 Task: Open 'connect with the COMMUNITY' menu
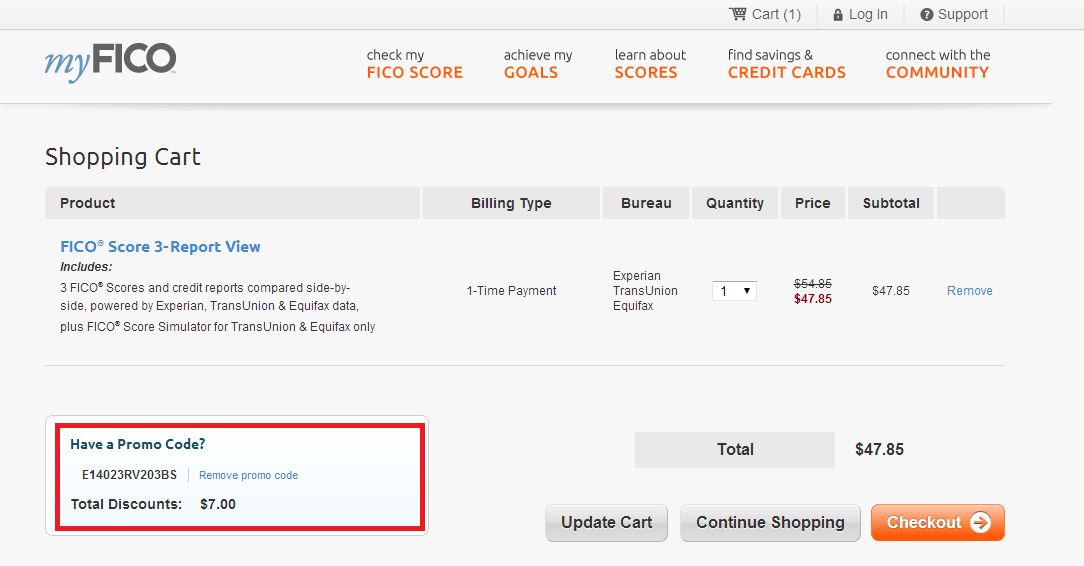pyautogui.click(x=937, y=64)
